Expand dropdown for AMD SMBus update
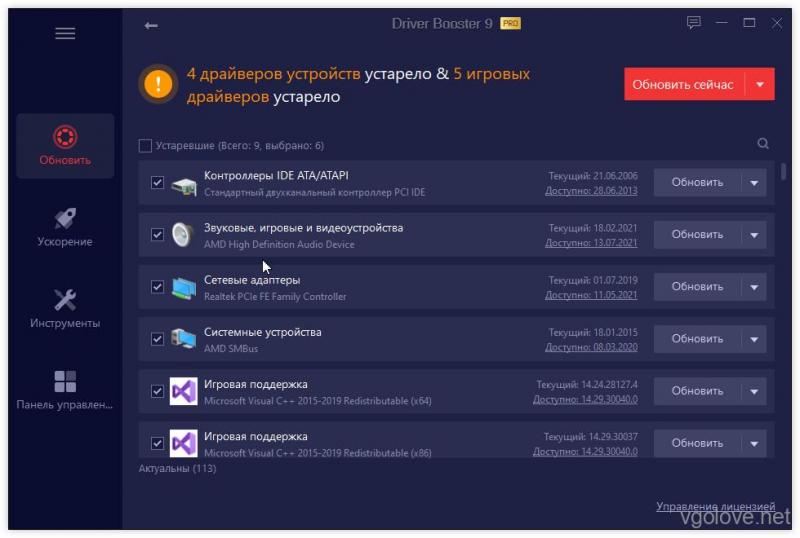The width and height of the screenshot is (800, 538). [x=754, y=339]
